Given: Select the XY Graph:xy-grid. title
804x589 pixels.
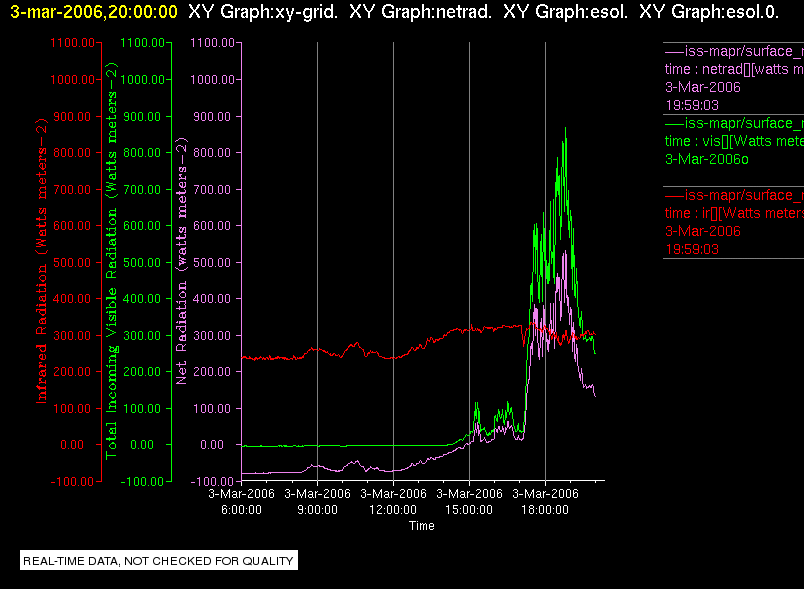Looking at the screenshot, I should click(263, 12).
